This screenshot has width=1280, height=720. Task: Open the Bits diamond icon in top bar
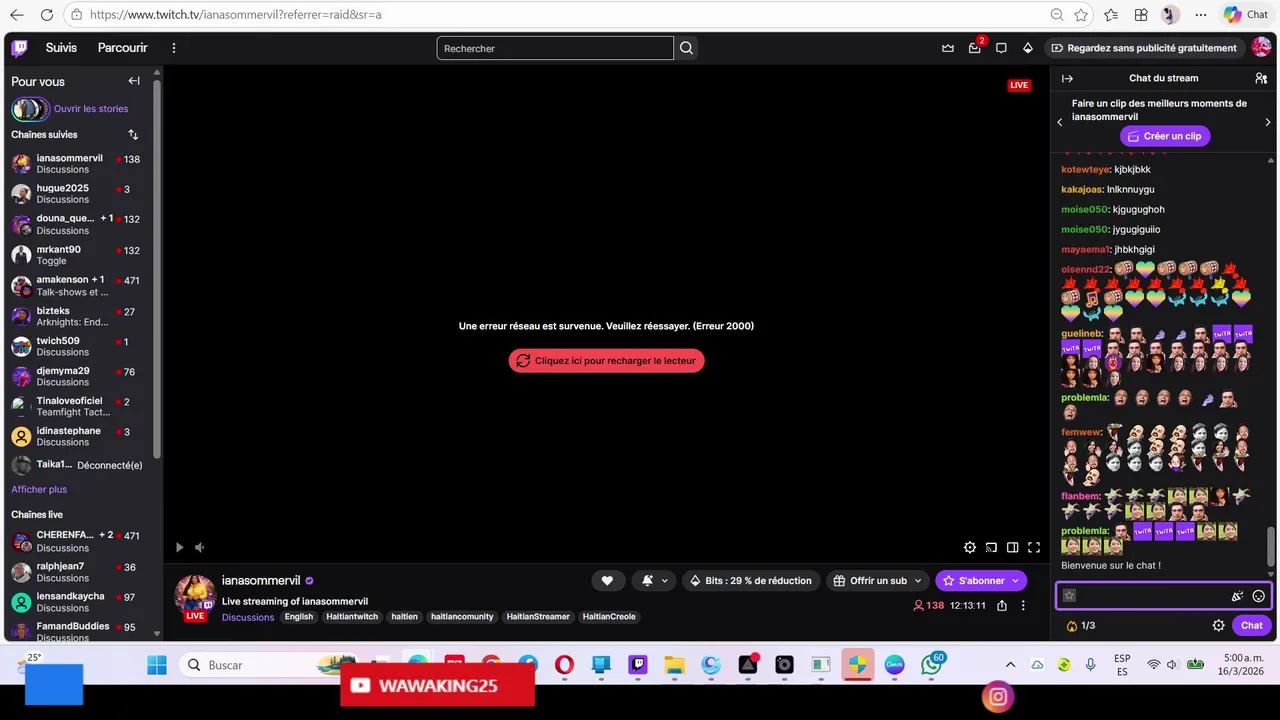pos(1027,48)
